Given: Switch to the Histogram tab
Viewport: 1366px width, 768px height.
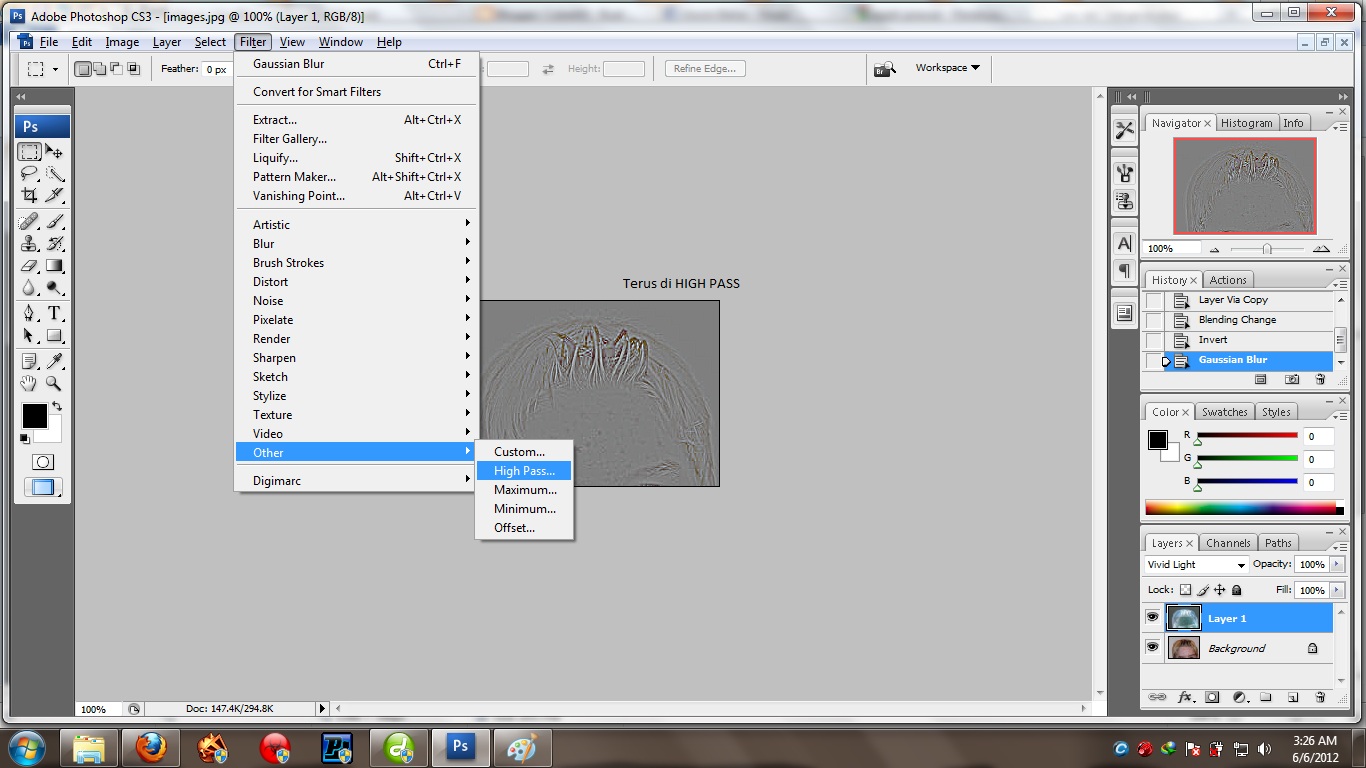Looking at the screenshot, I should point(1246,123).
